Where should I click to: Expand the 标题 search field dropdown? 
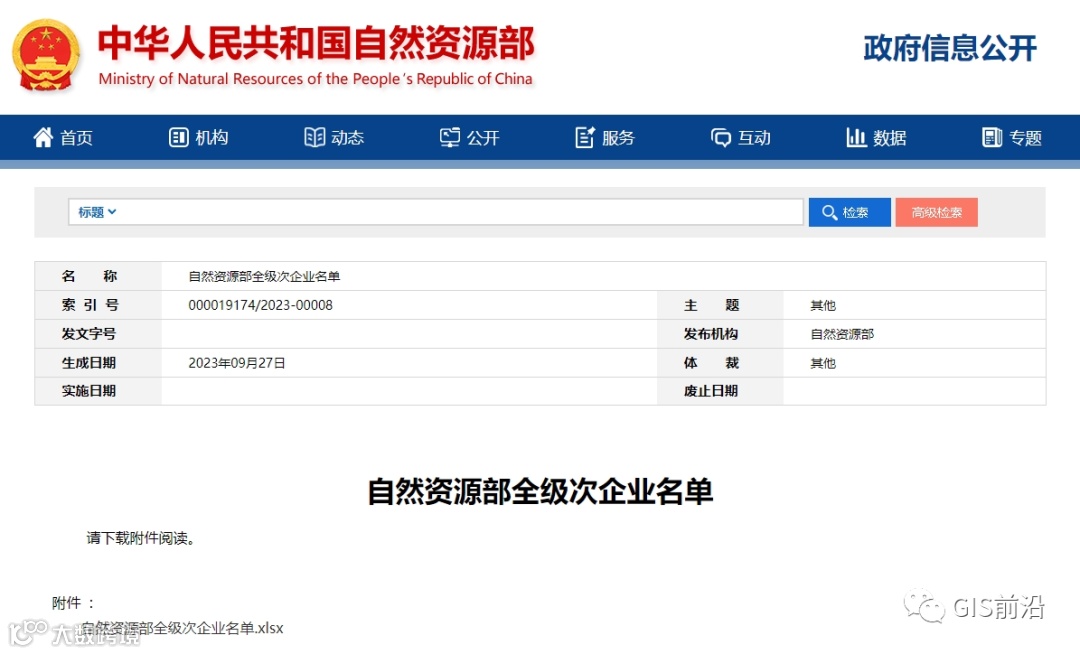(97, 212)
